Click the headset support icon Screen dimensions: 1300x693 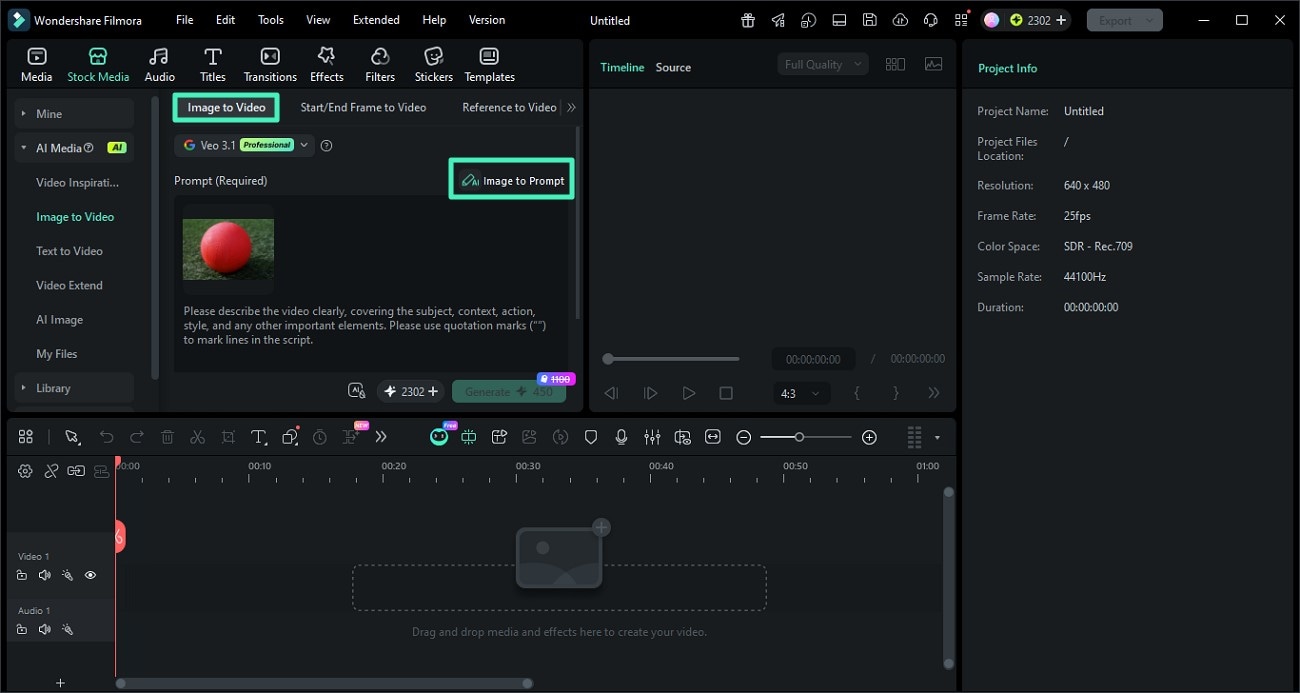[931, 20]
